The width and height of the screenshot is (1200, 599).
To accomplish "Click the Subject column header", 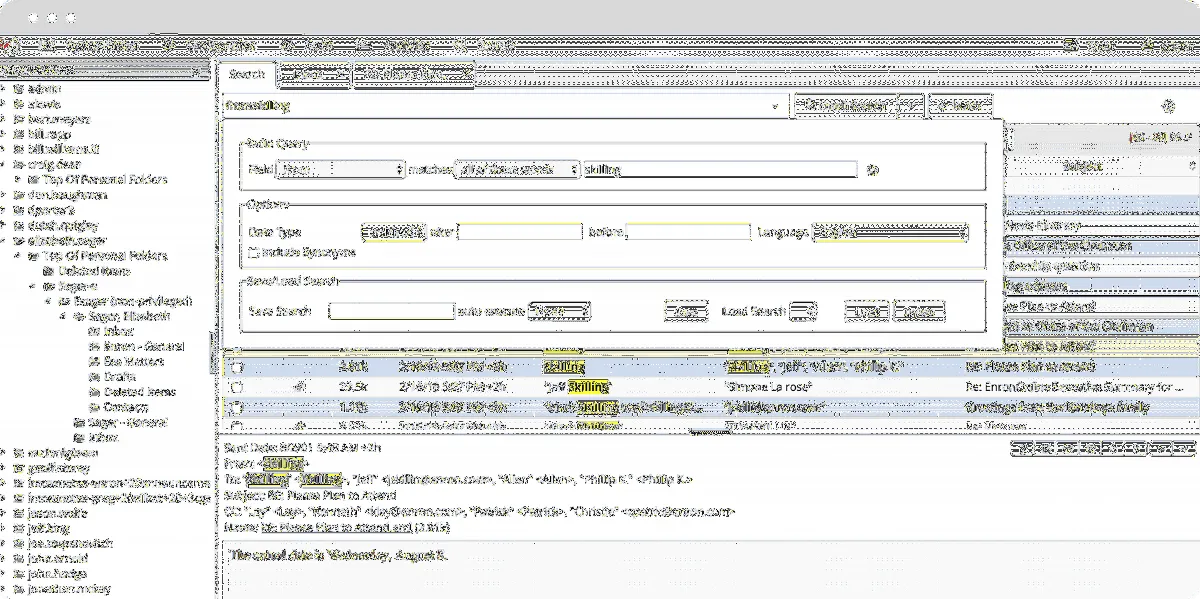I will click(1082, 165).
